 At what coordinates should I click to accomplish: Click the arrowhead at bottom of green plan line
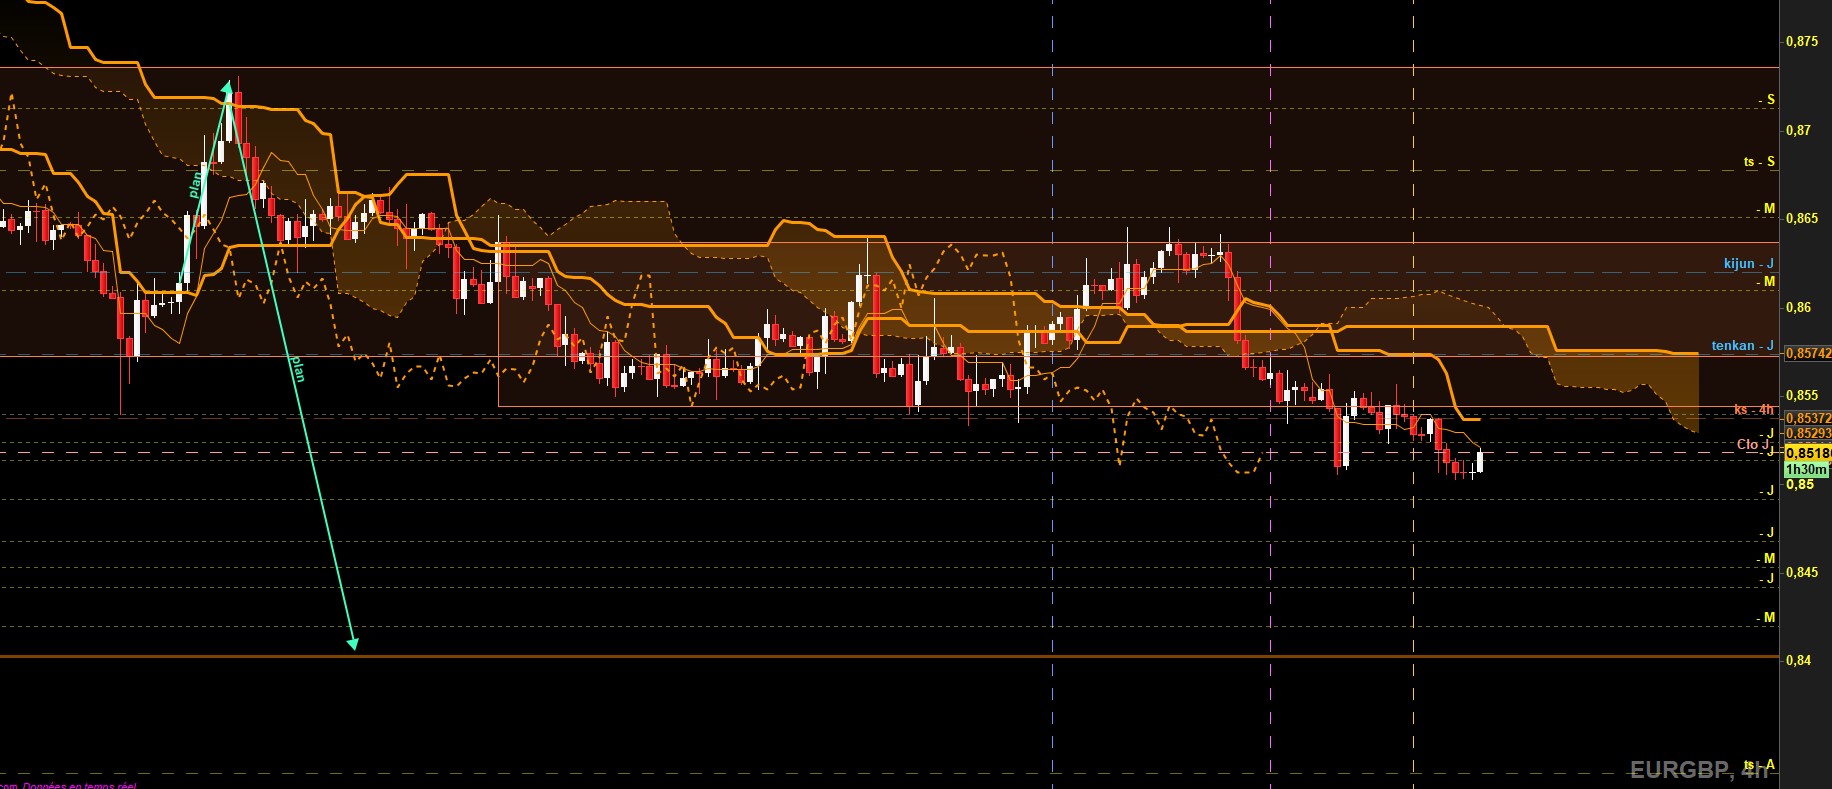(352, 644)
